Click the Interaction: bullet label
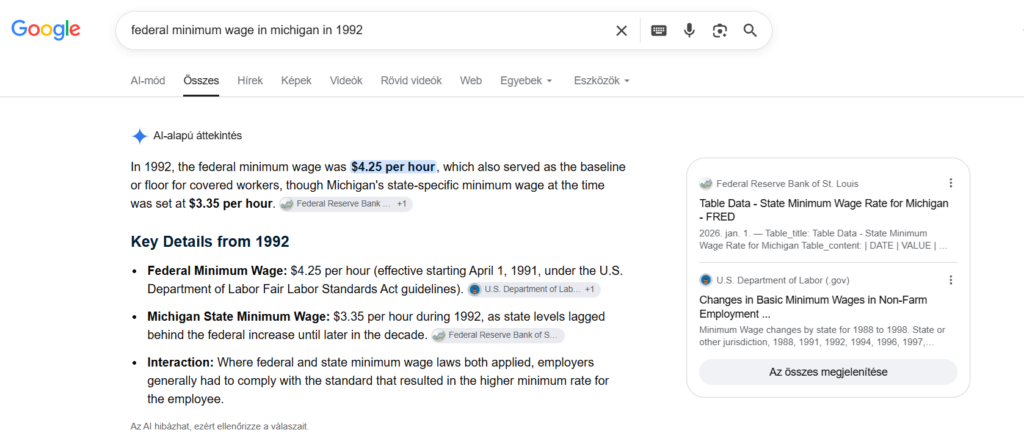 (x=181, y=362)
